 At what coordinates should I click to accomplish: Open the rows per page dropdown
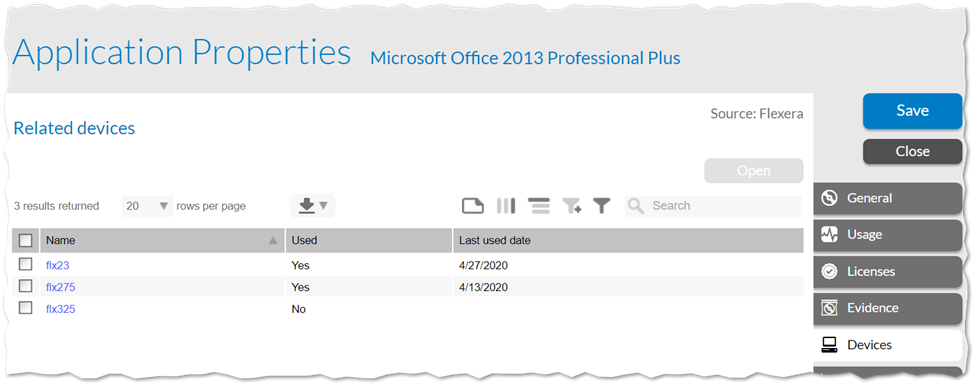[147, 206]
